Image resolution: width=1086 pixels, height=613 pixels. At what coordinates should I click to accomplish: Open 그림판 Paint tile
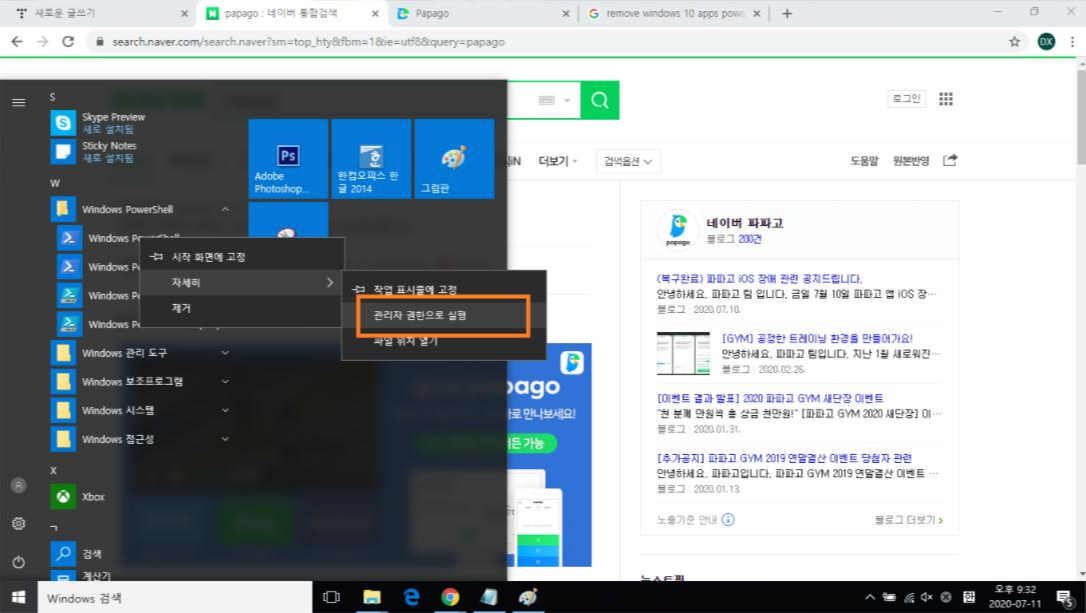pyautogui.click(x=454, y=159)
